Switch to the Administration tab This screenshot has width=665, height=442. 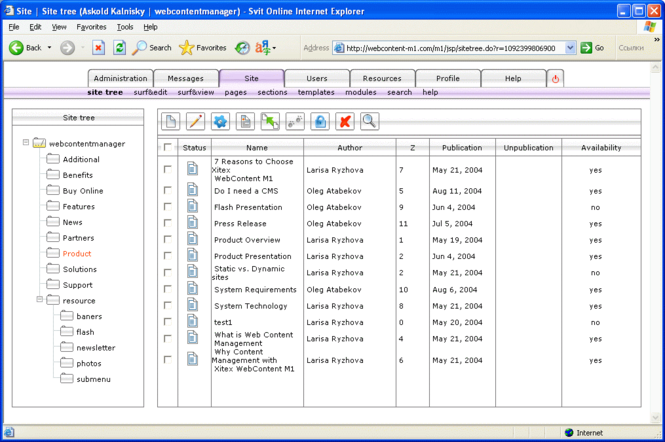(120, 78)
